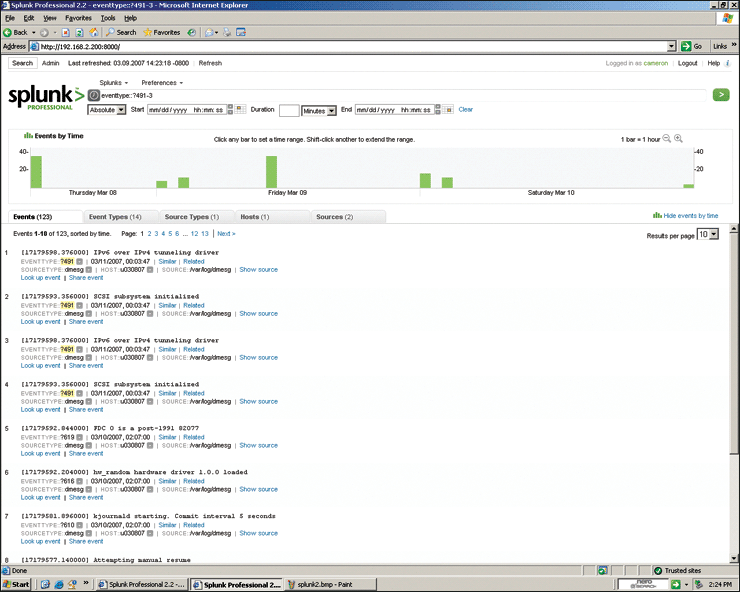
Task: Open the Back button history dropdown arrow
Action: pyautogui.click(x=34, y=33)
